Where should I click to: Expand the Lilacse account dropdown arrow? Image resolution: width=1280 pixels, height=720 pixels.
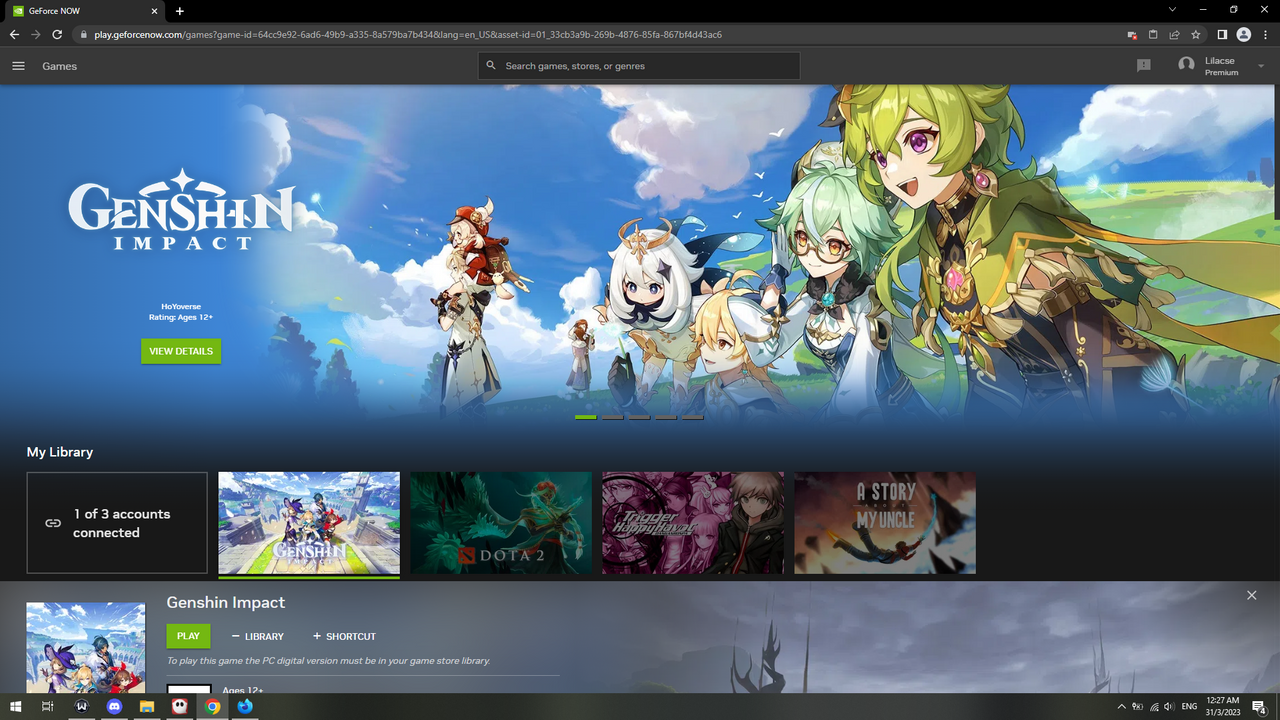coord(1260,66)
